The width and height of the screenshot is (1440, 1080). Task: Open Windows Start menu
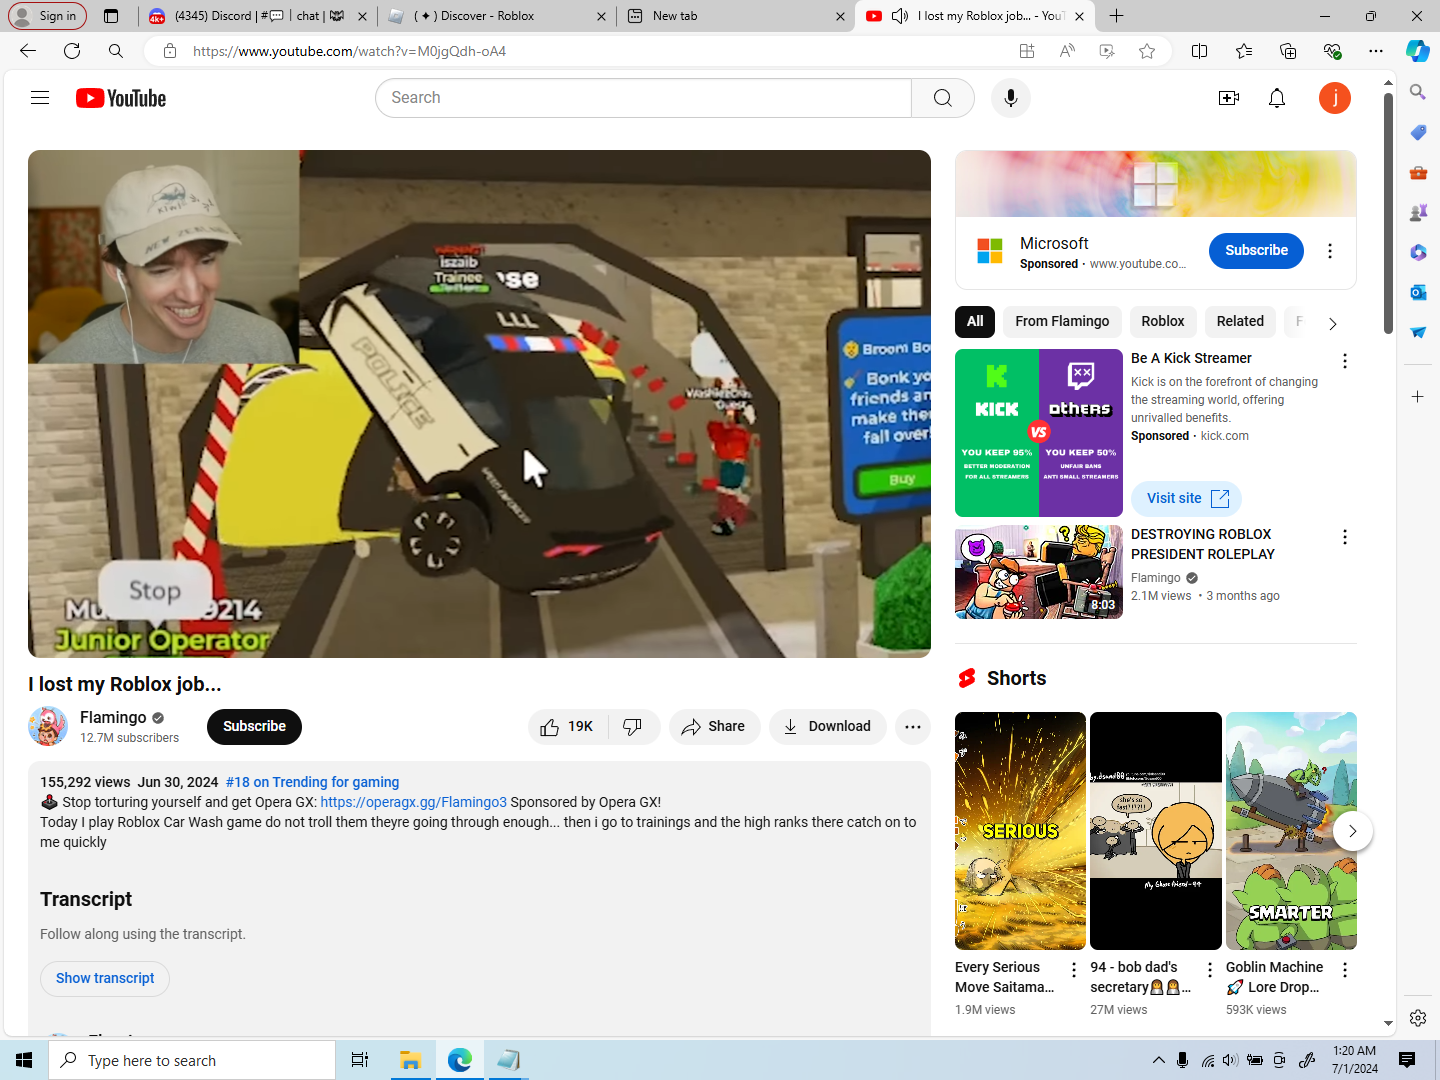24,1060
